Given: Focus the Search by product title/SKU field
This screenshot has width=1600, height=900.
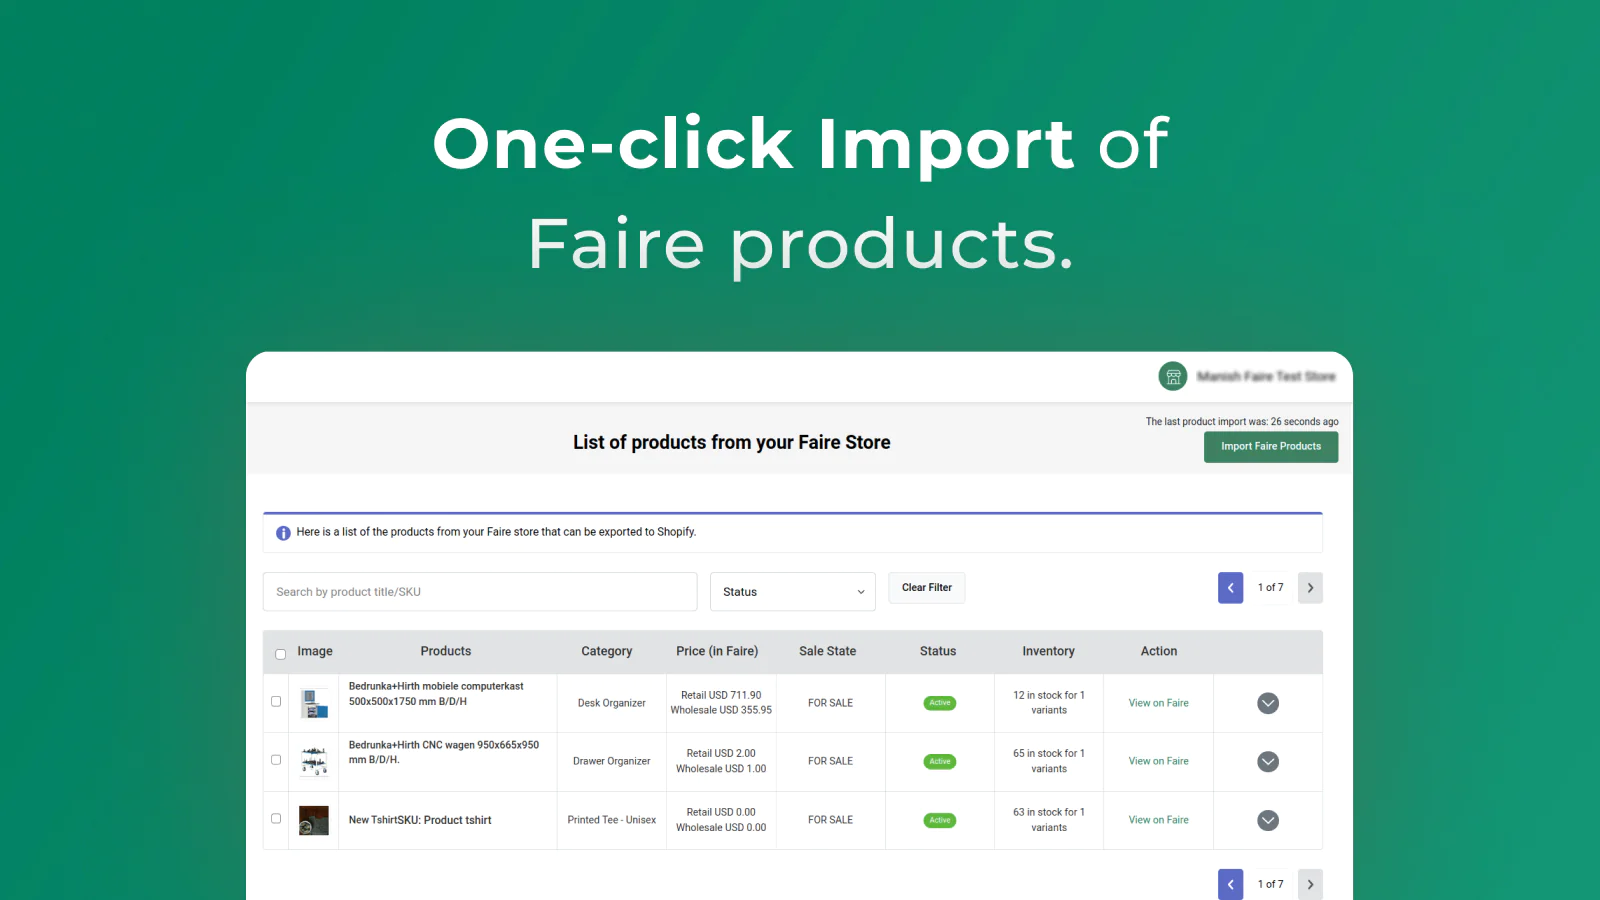Looking at the screenshot, I should click(x=480, y=592).
